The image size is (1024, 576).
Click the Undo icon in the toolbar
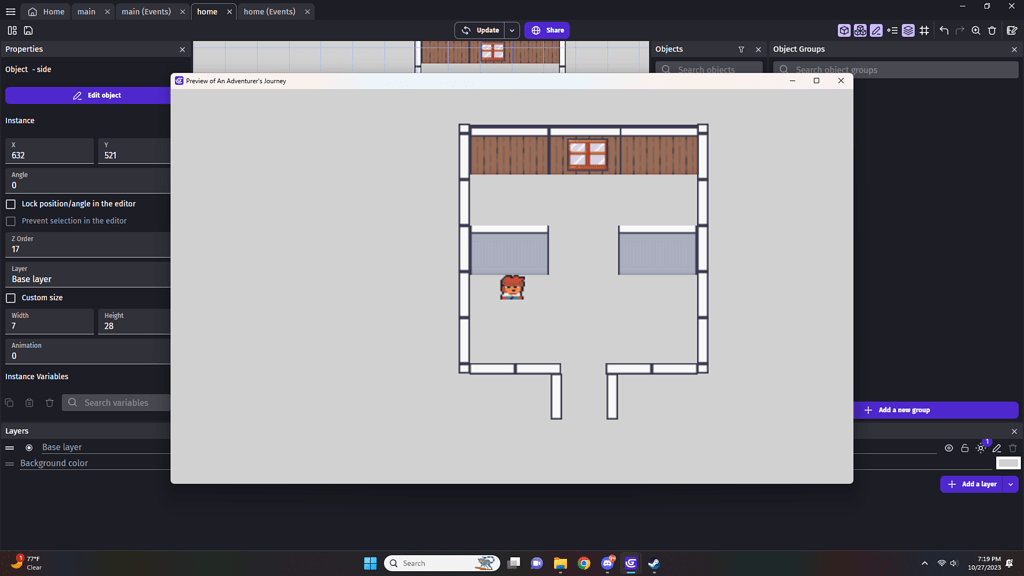(944, 31)
